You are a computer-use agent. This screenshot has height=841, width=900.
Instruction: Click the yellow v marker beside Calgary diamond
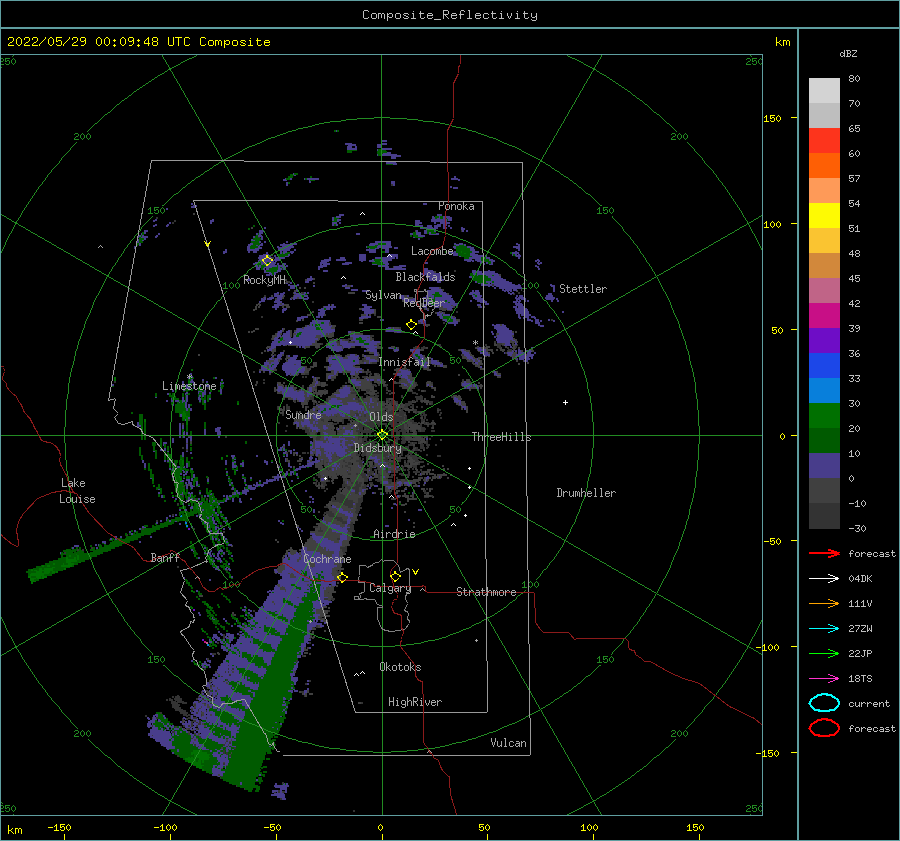(x=416, y=572)
